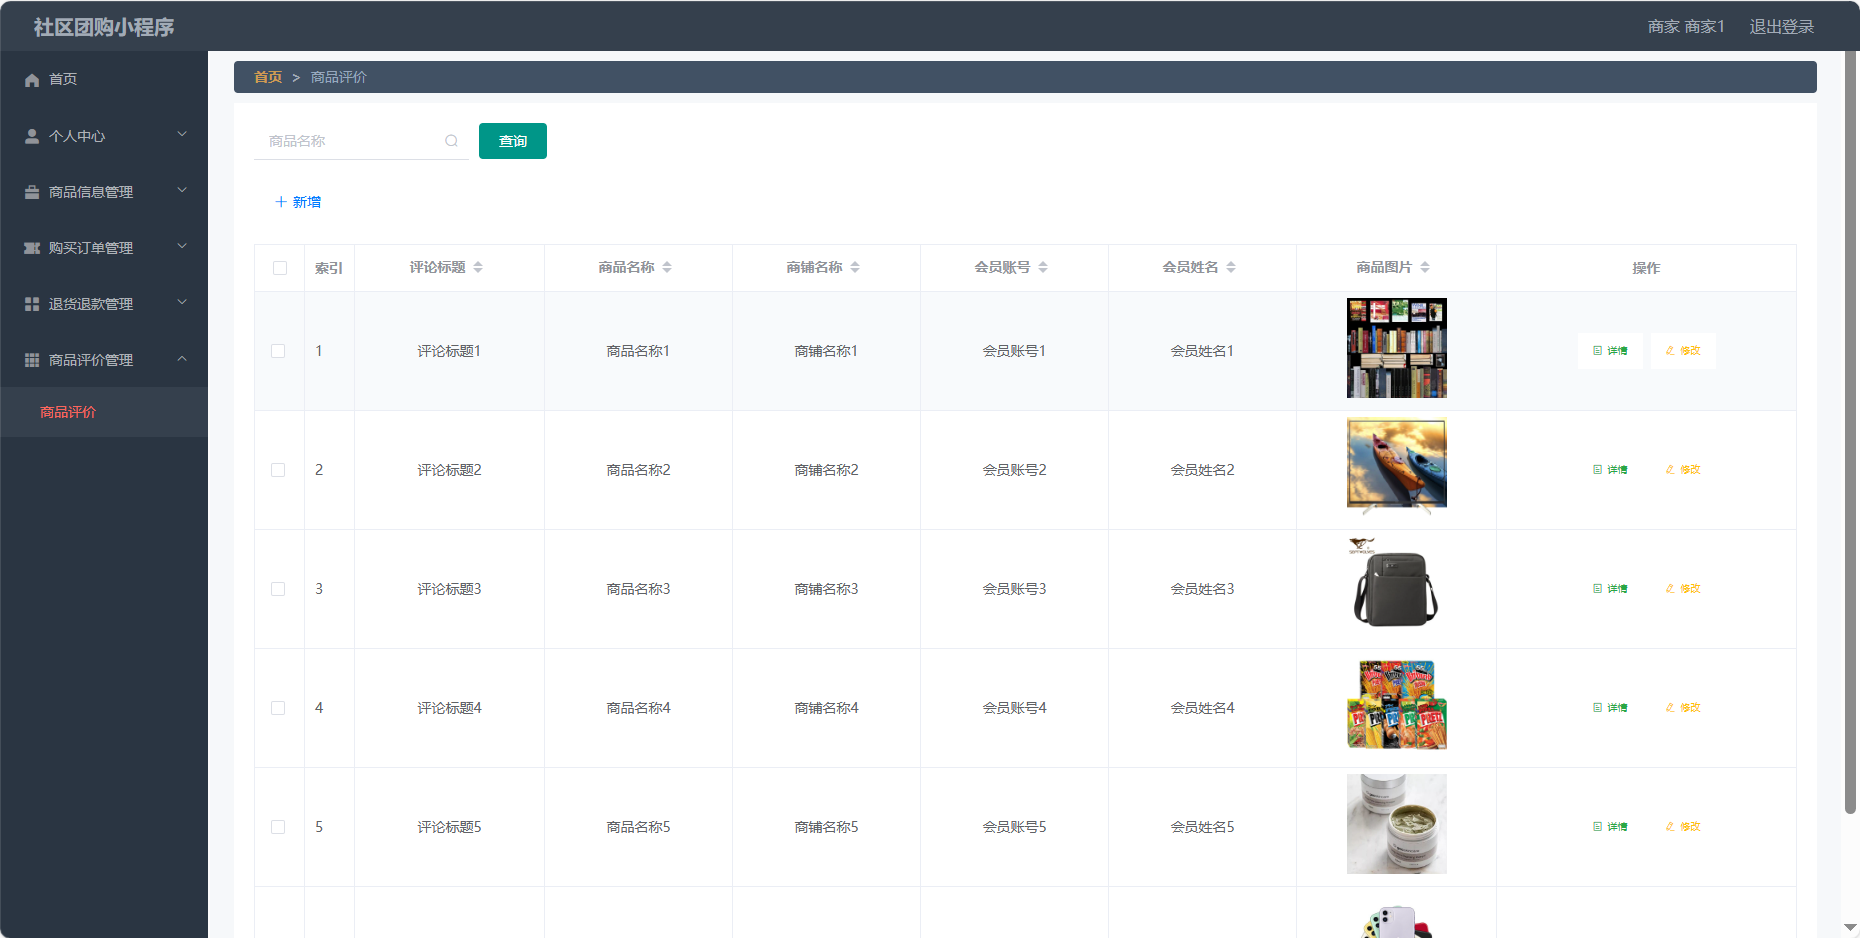1860x938 pixels.
Task: Click the user icon for 个人中心
Action: click(32, 136)
